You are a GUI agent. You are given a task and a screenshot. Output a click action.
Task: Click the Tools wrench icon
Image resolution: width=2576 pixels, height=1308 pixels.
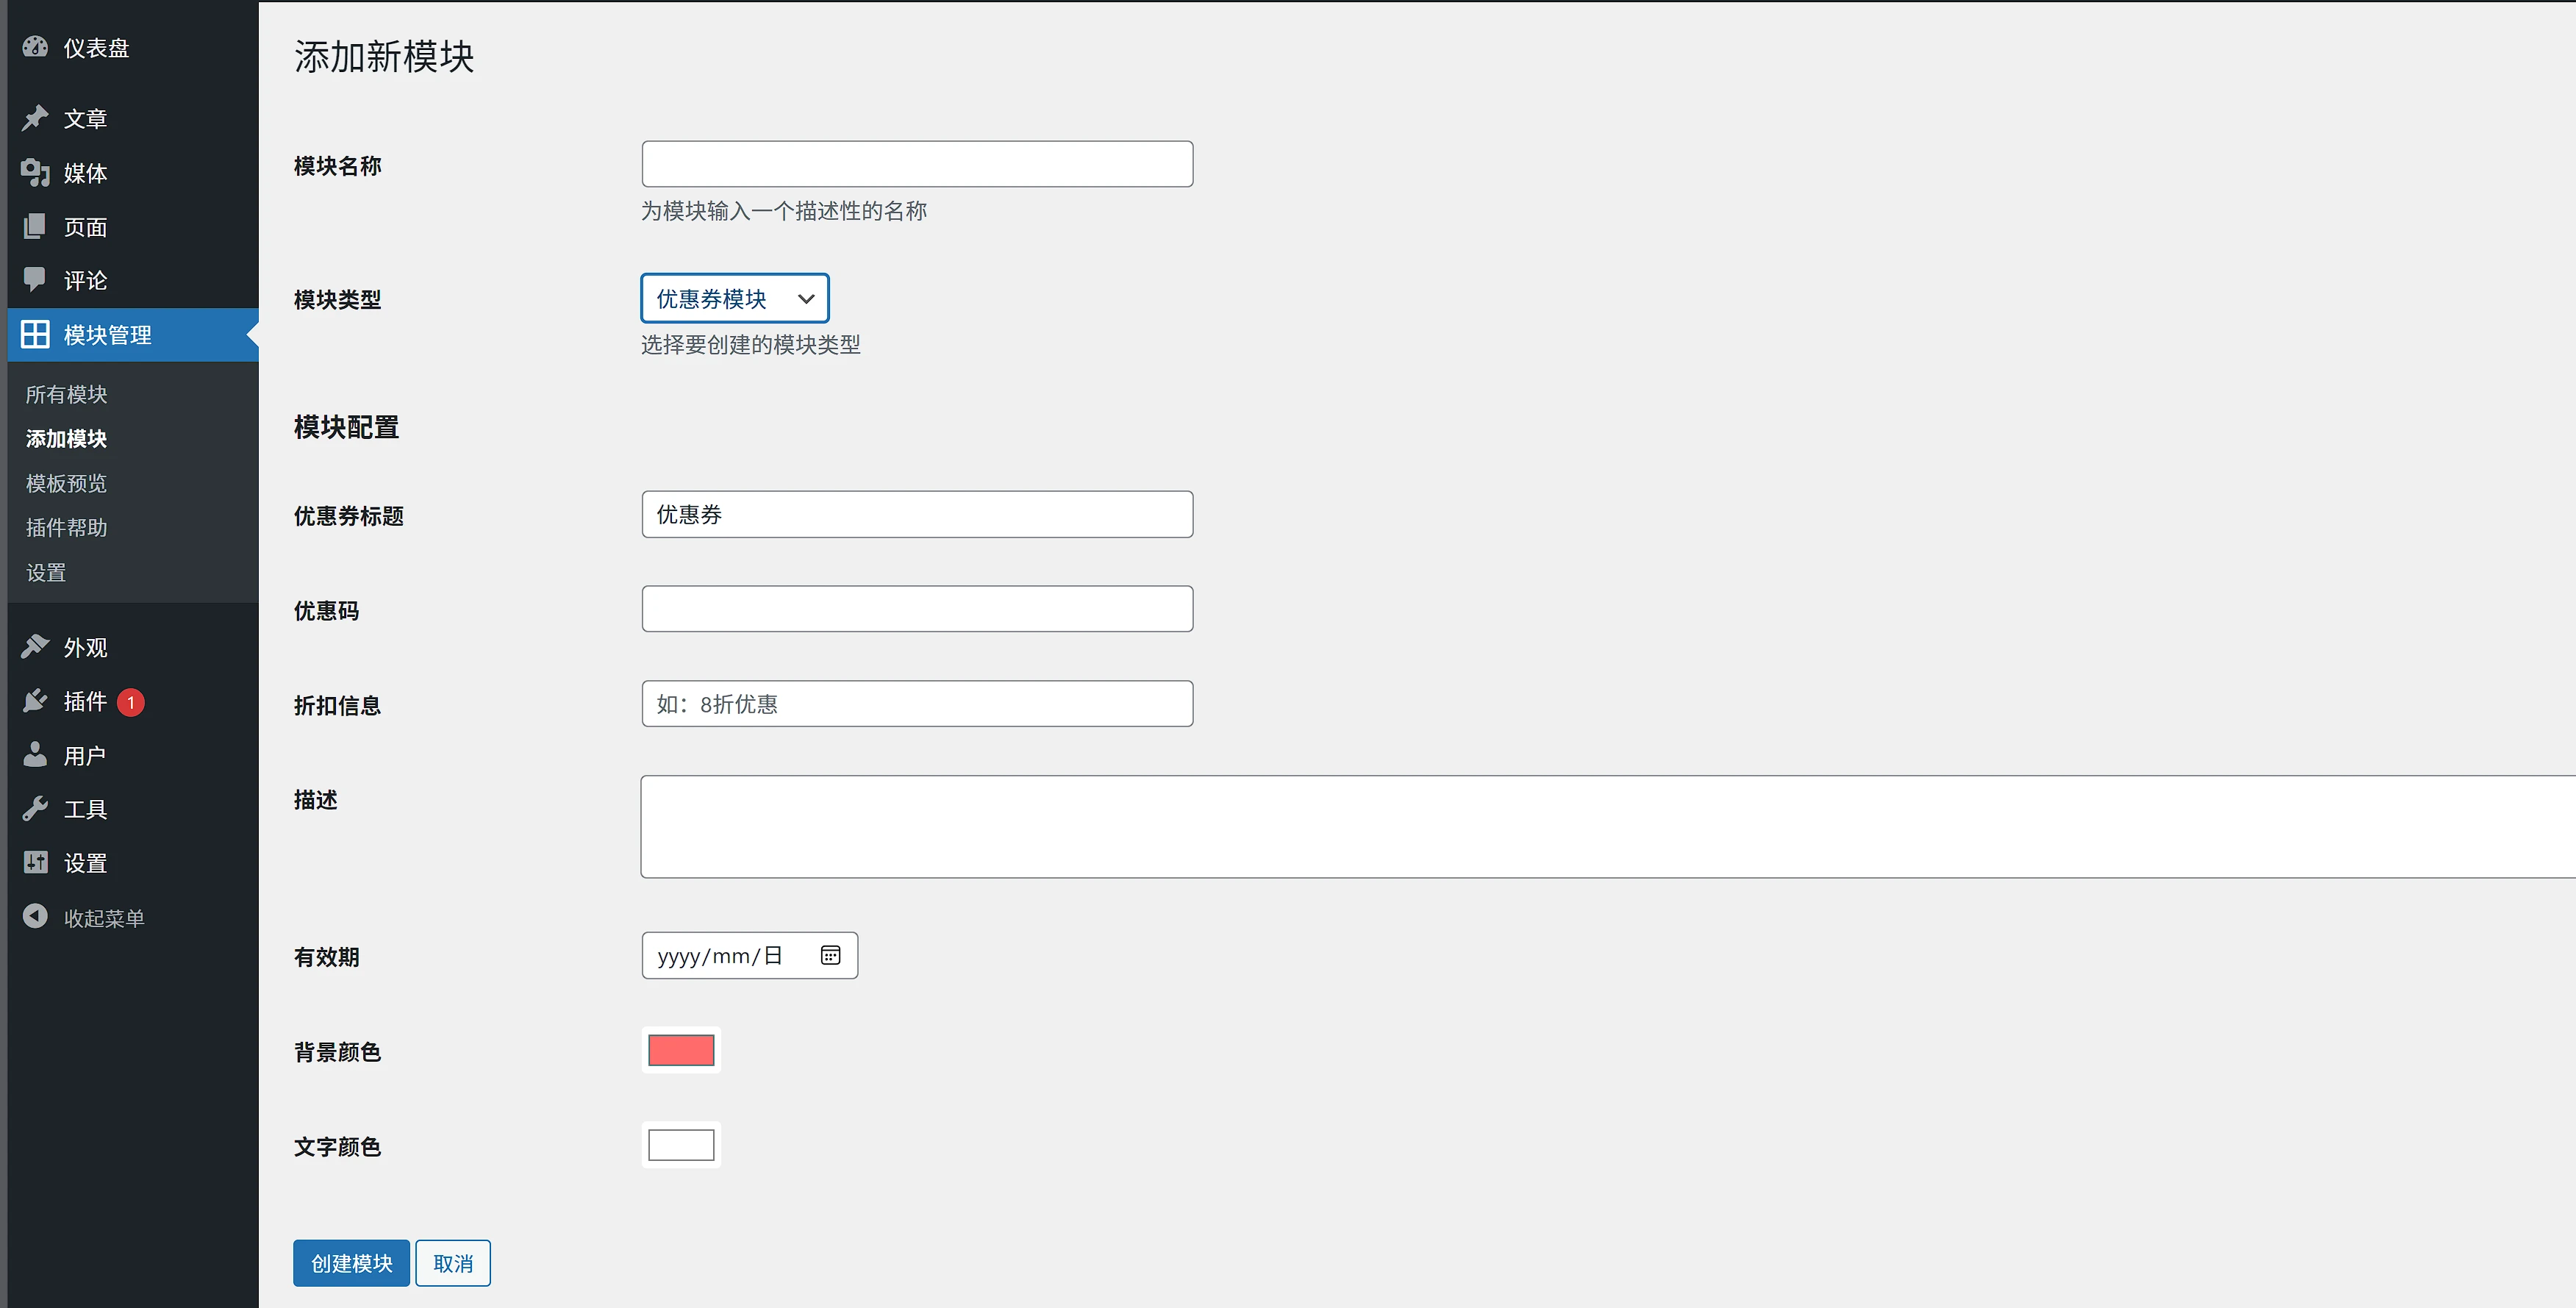click(35, 808)
